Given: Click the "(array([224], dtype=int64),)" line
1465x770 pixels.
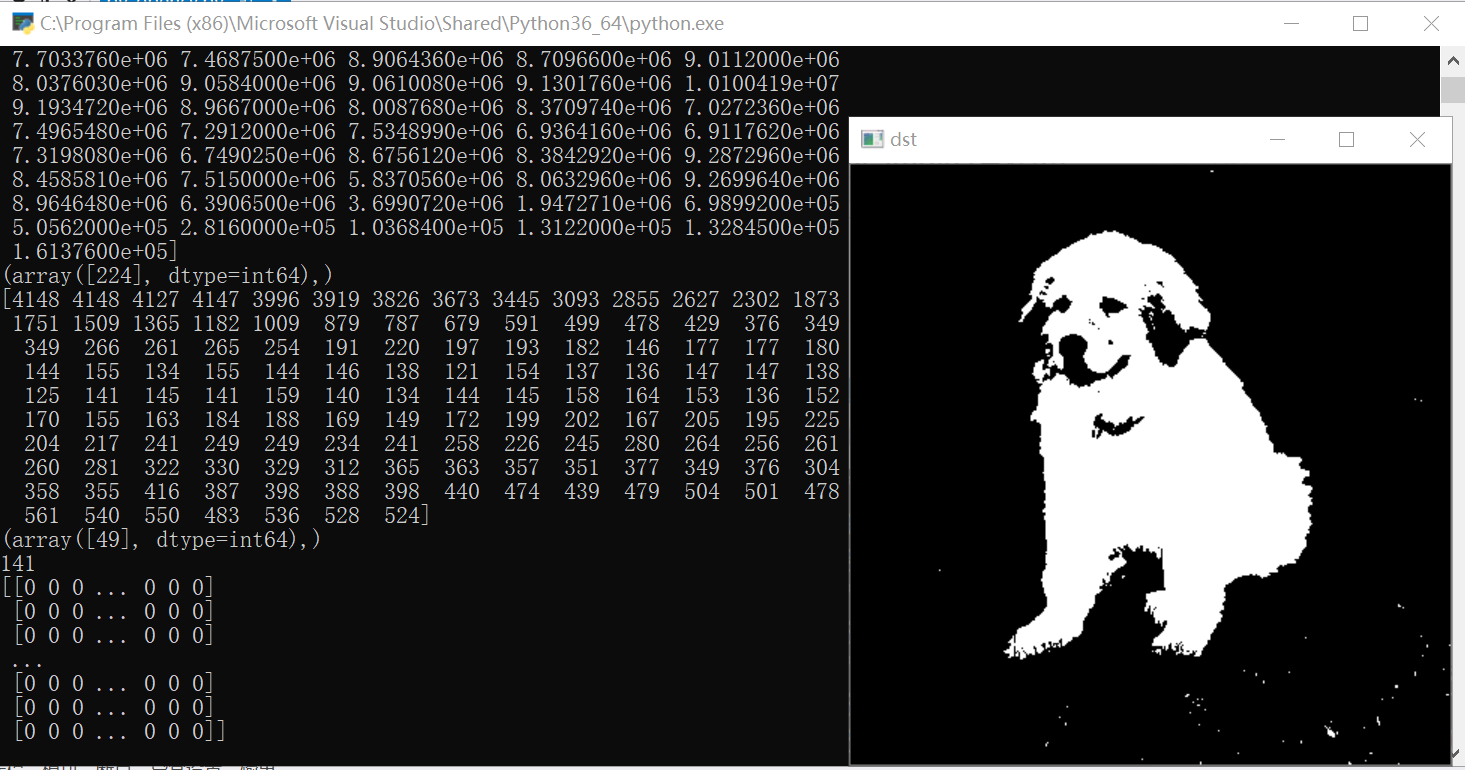Looking at the screenshot, I should [x=168, y=275].
